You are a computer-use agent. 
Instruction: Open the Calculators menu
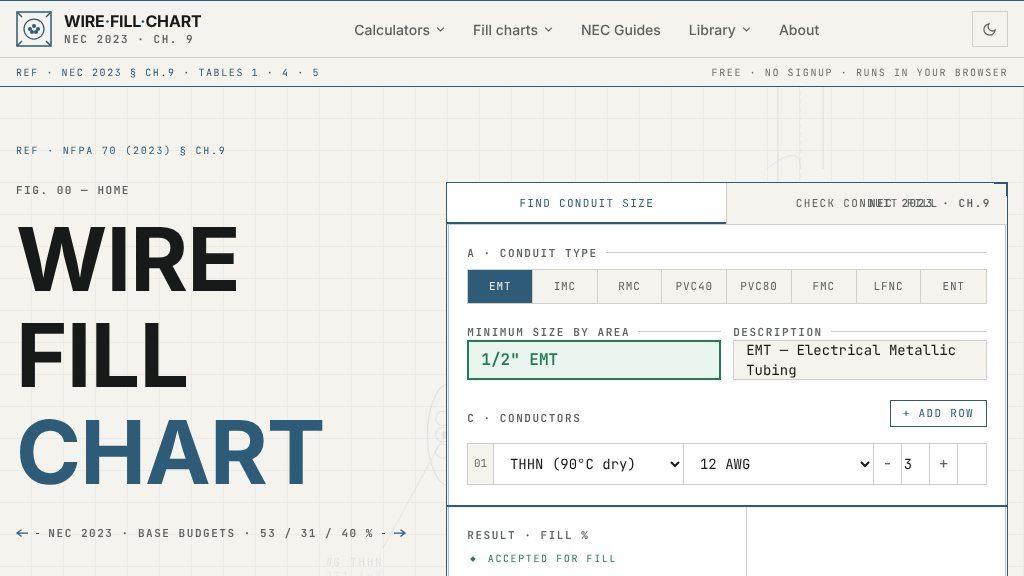[x=399, y=30]
